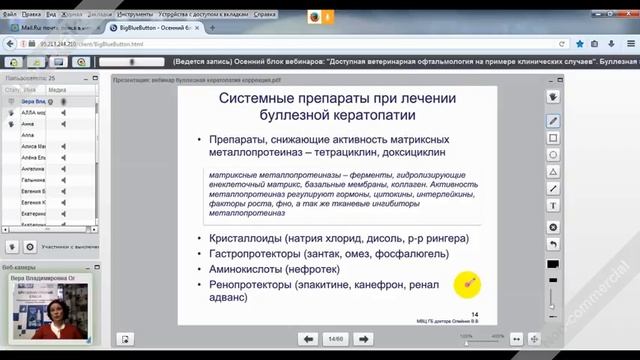This screenshot has width=640, height=360.
Task: Click Вера Влад. webcam icon in list
Action: (x=51, y=102)
